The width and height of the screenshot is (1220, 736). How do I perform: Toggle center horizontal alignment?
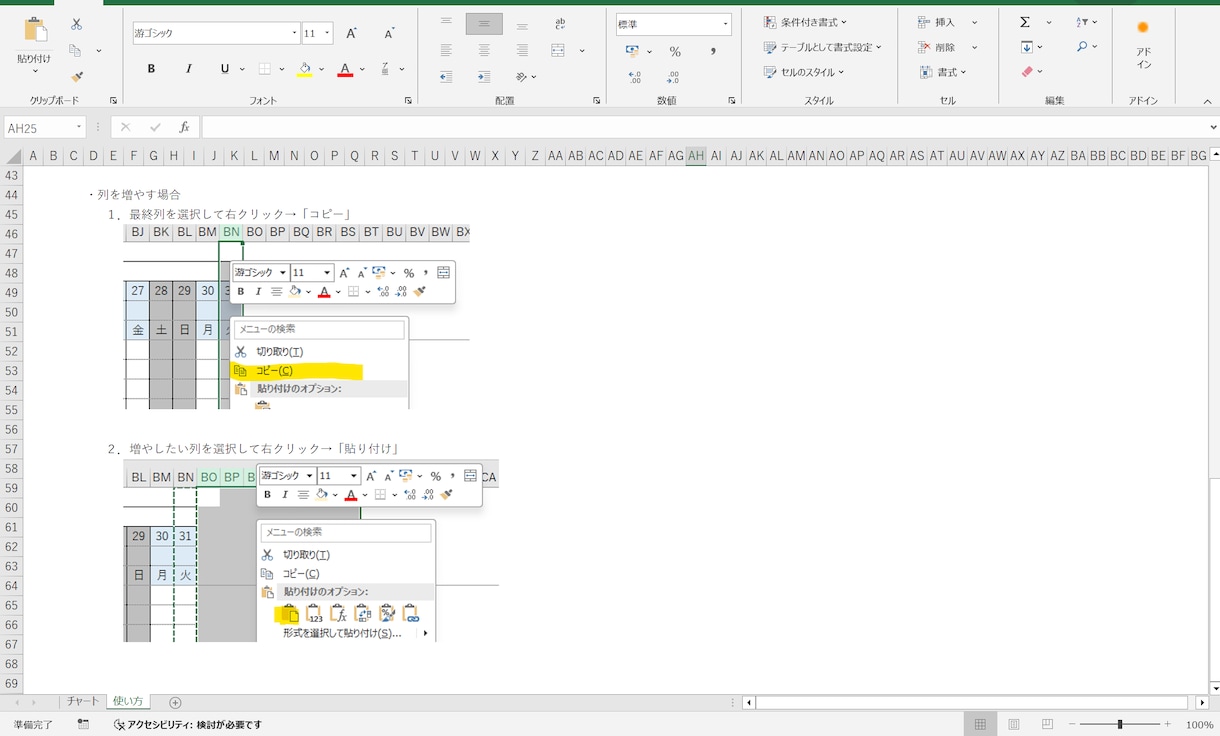(484, 50)
